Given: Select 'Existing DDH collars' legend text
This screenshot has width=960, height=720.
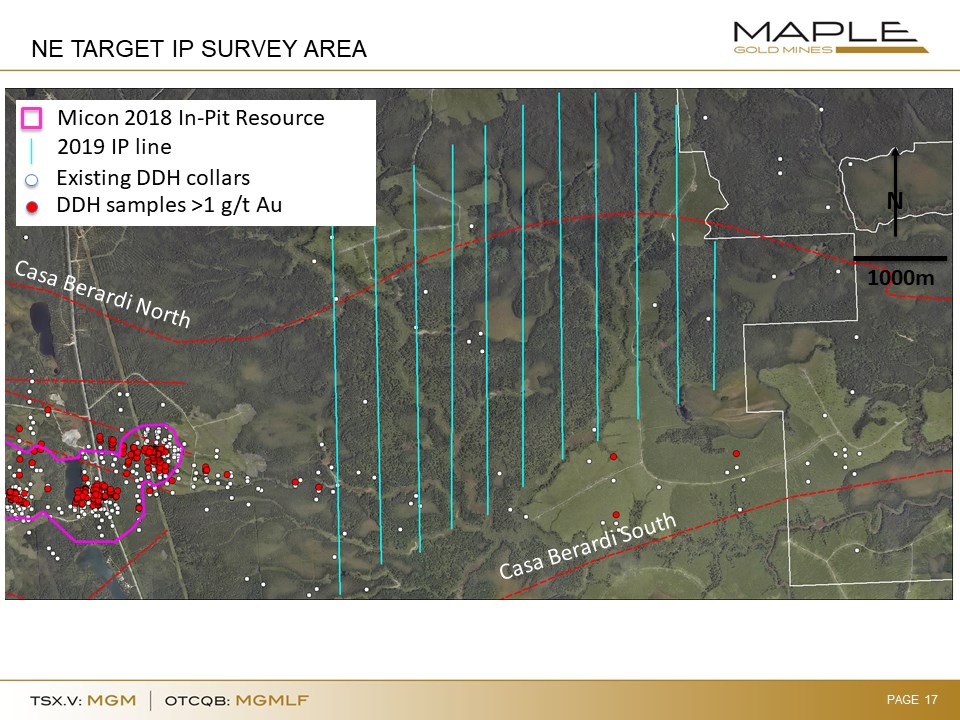Looking at the screenshot, I should (153, 178).
